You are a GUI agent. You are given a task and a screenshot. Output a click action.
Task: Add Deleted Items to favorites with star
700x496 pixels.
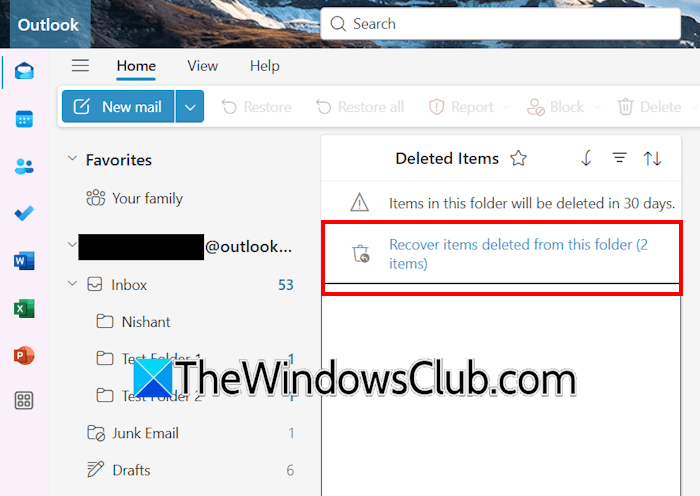click(518, 158)
